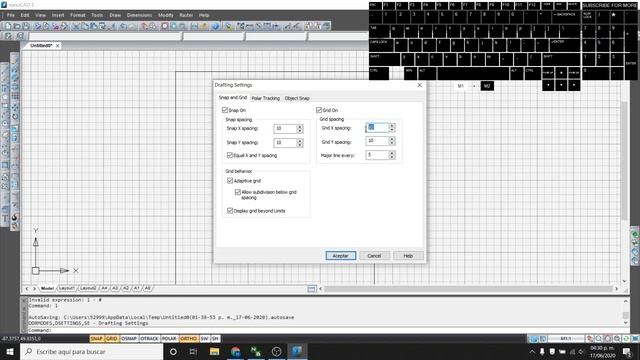
Task: Switch to the Layout1 sheet tab
Action: point(67,288)
